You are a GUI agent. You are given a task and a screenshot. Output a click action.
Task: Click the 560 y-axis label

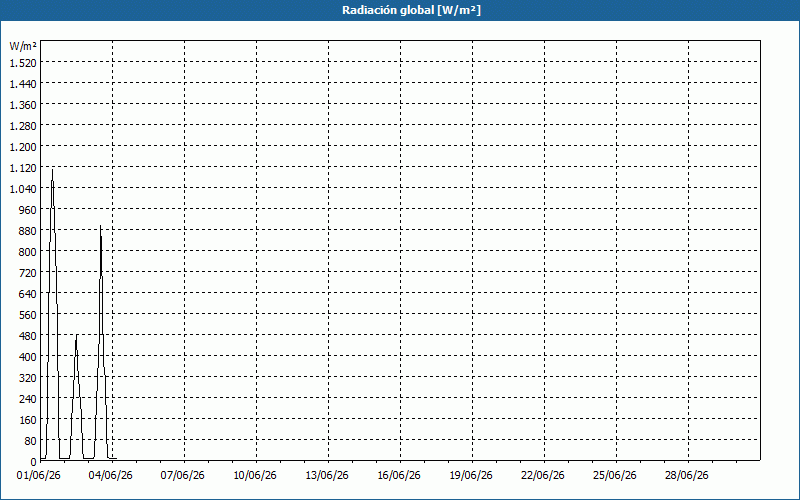[x=28, y=315]
